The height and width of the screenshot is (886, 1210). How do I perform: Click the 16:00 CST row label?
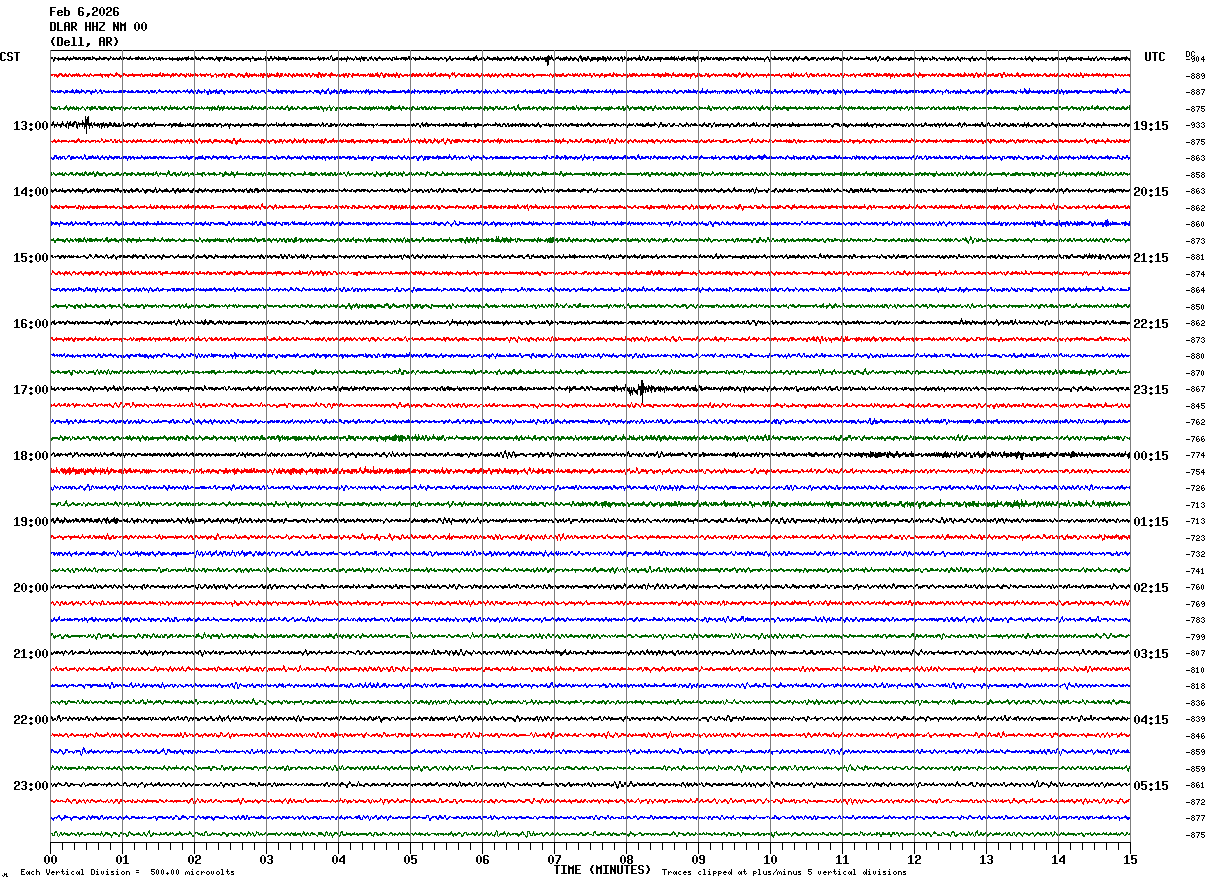pos(30,324)
